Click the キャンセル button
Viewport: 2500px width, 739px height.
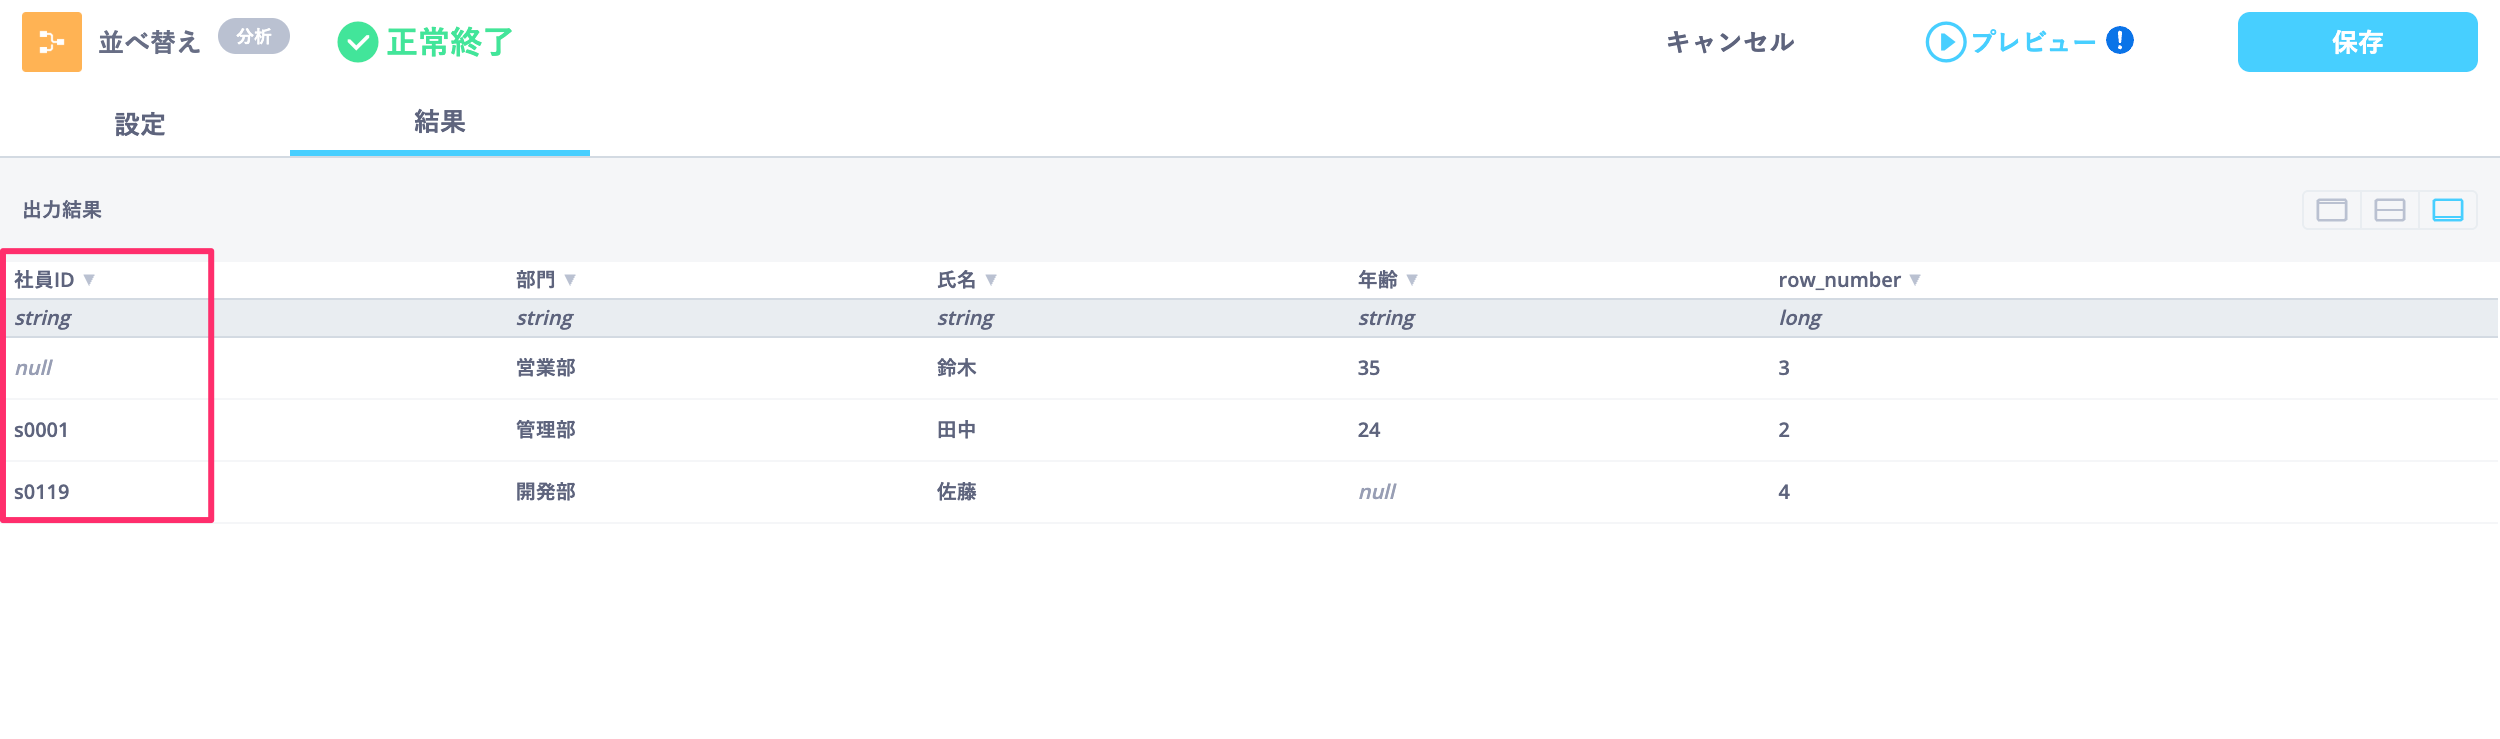pos(1730,42)
